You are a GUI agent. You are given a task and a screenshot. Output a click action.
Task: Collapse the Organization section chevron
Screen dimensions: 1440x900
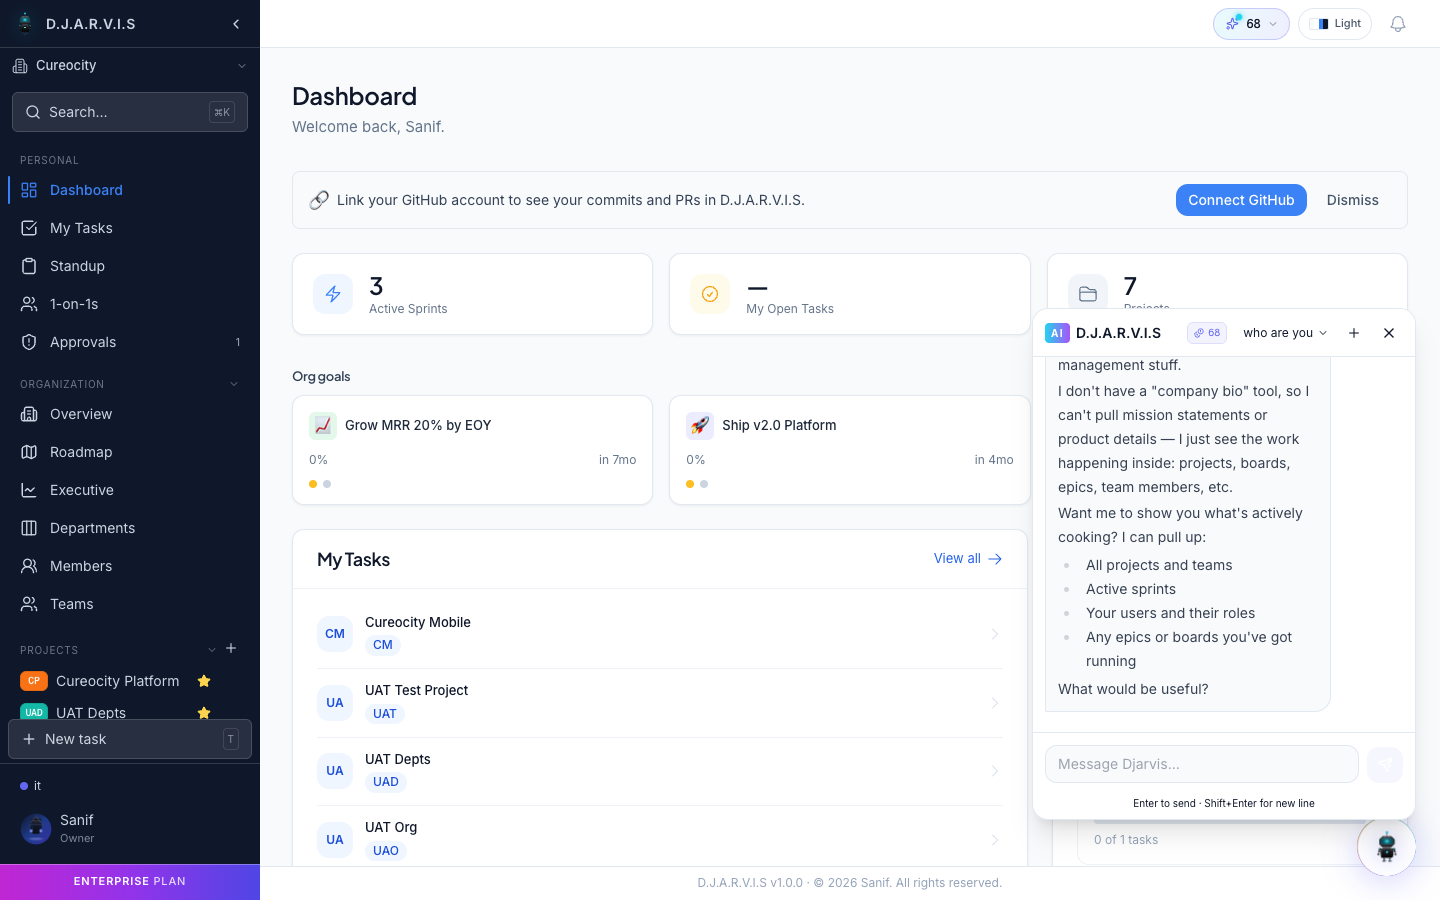coord(234,384)
